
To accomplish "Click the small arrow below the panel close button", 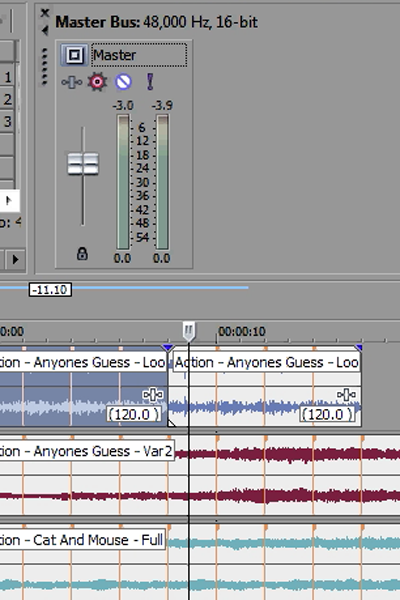I will pos(45,30).
